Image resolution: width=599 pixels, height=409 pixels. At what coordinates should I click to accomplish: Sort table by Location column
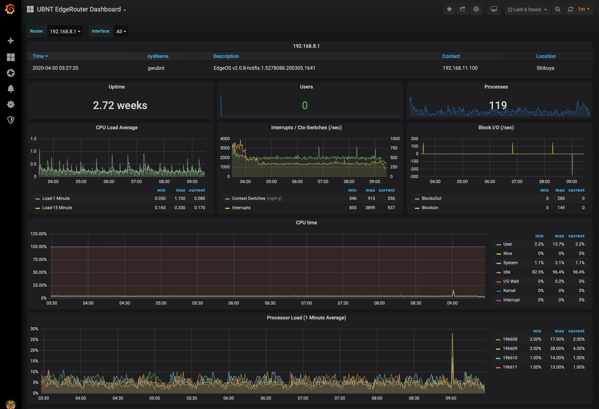pyautogui.click(x=546, y=56)
